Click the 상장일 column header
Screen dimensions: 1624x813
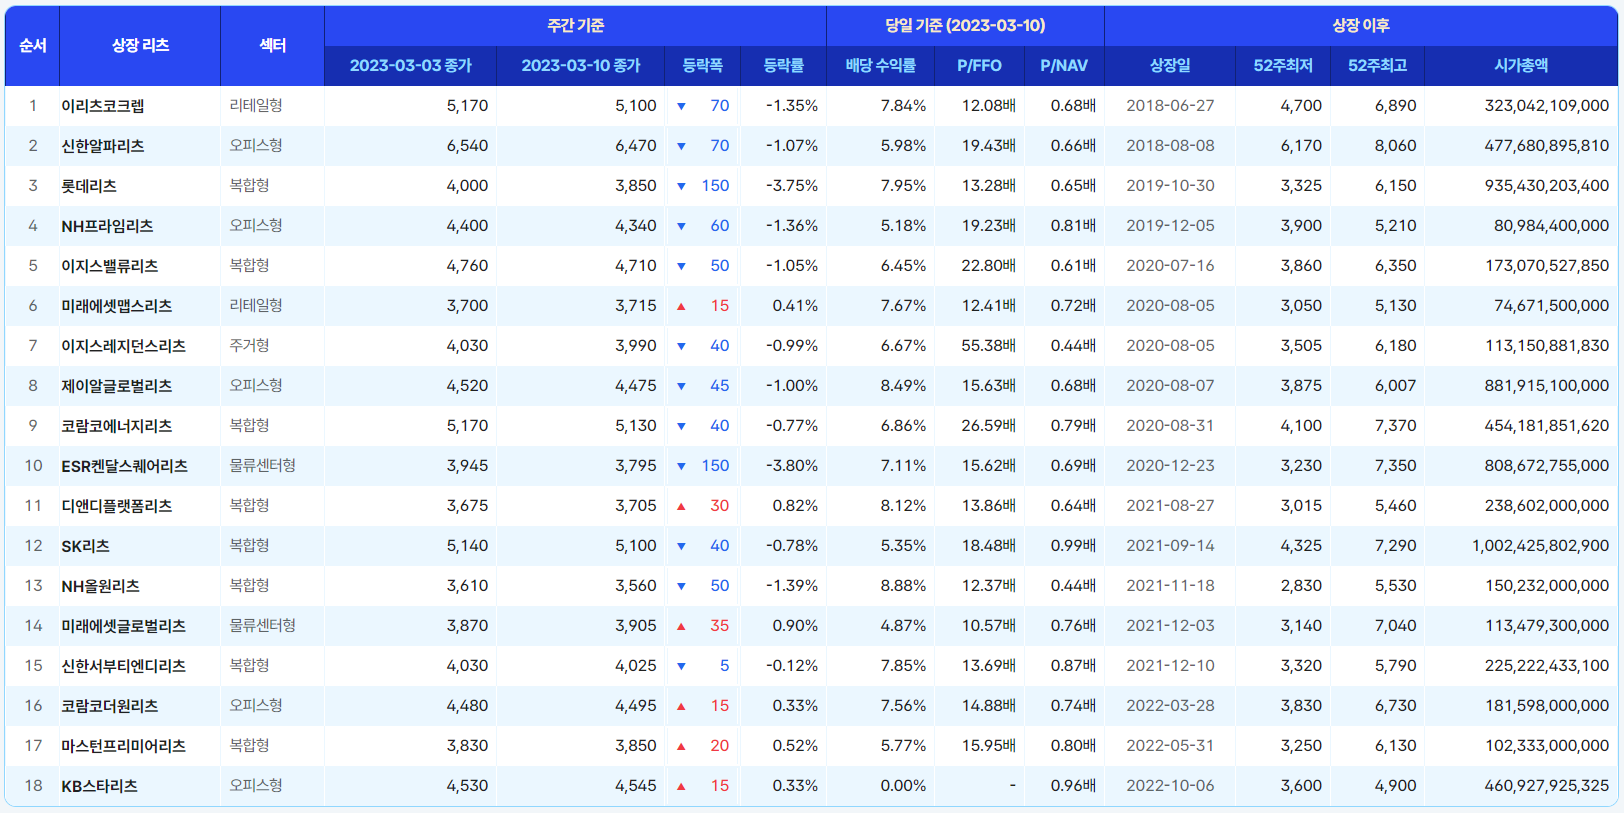point(1170,66)
